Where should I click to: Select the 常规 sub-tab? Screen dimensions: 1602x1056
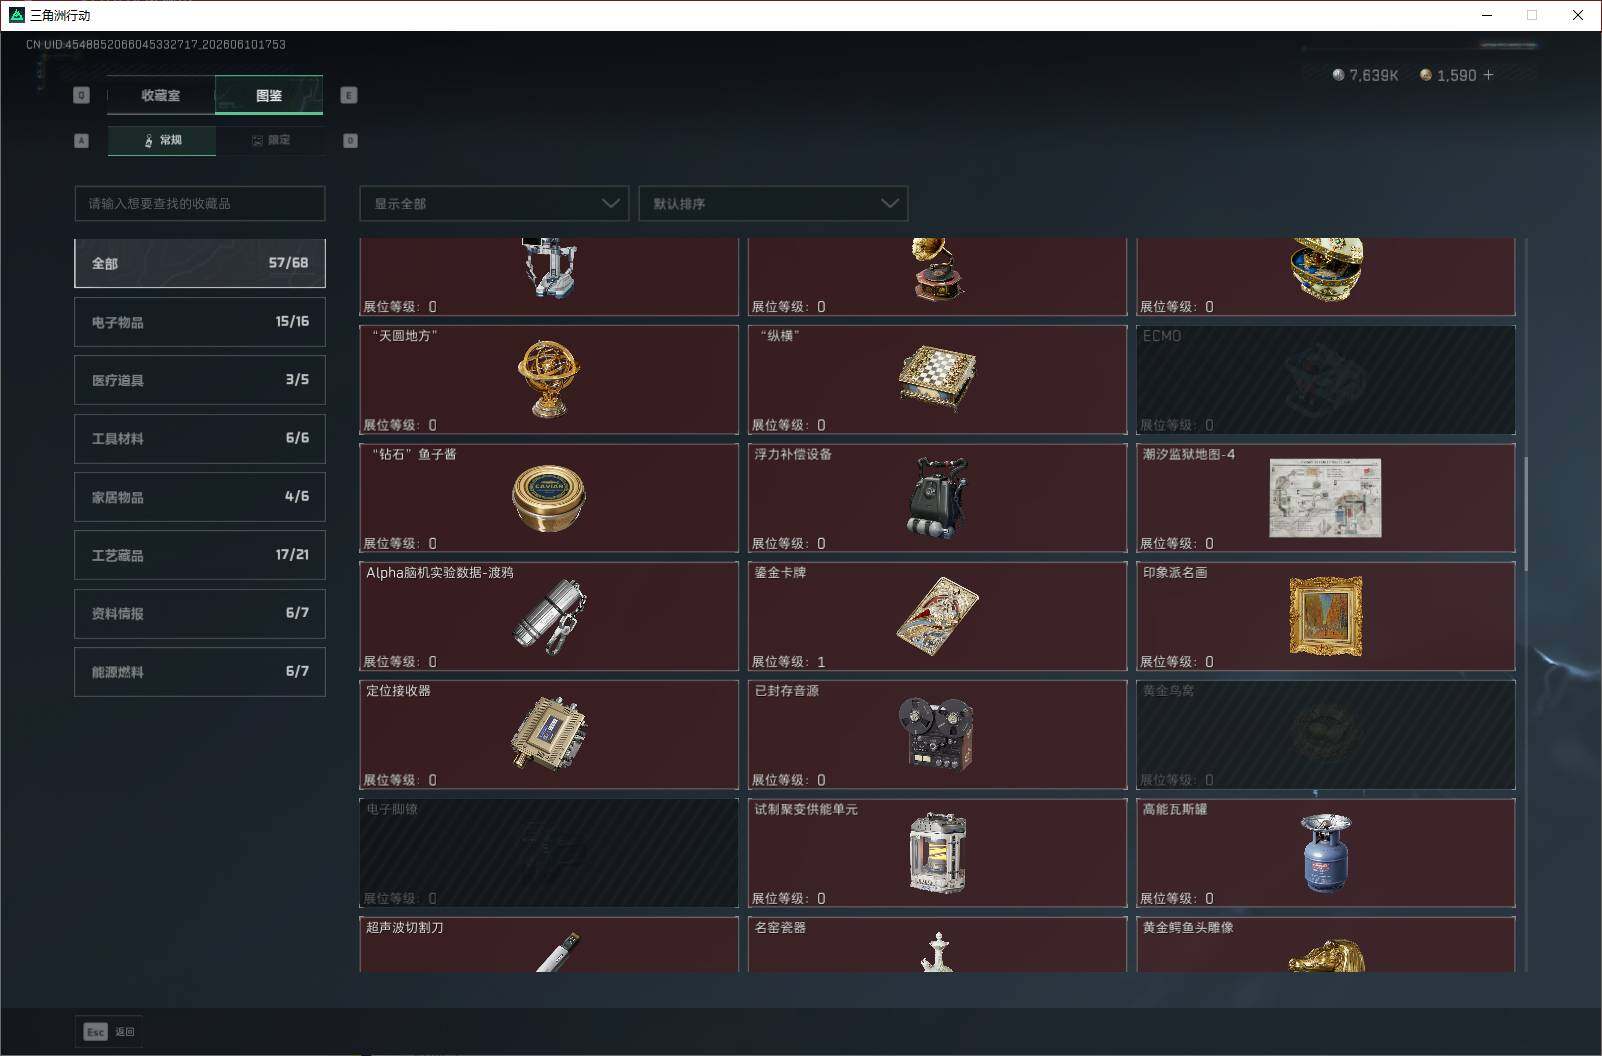[162, 140]
